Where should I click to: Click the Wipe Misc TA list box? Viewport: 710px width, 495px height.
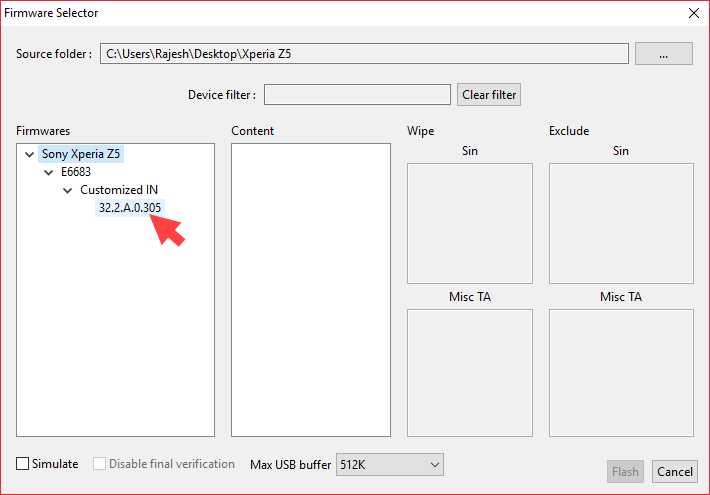470,373
